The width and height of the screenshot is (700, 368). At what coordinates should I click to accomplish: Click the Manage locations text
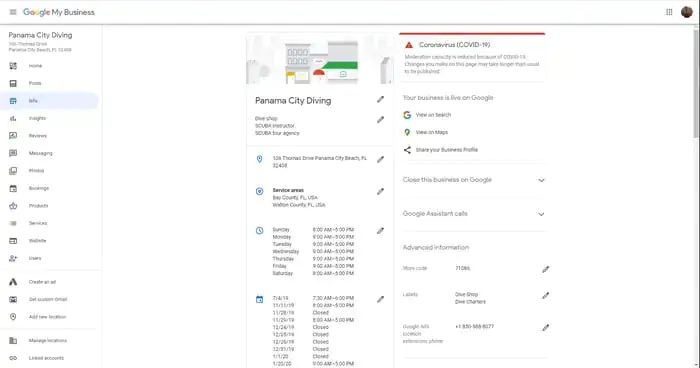48,340
